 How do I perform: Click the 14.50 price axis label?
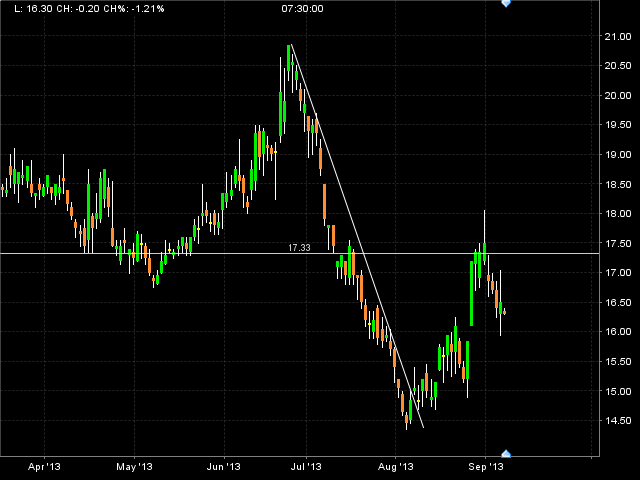coord(618,420)
